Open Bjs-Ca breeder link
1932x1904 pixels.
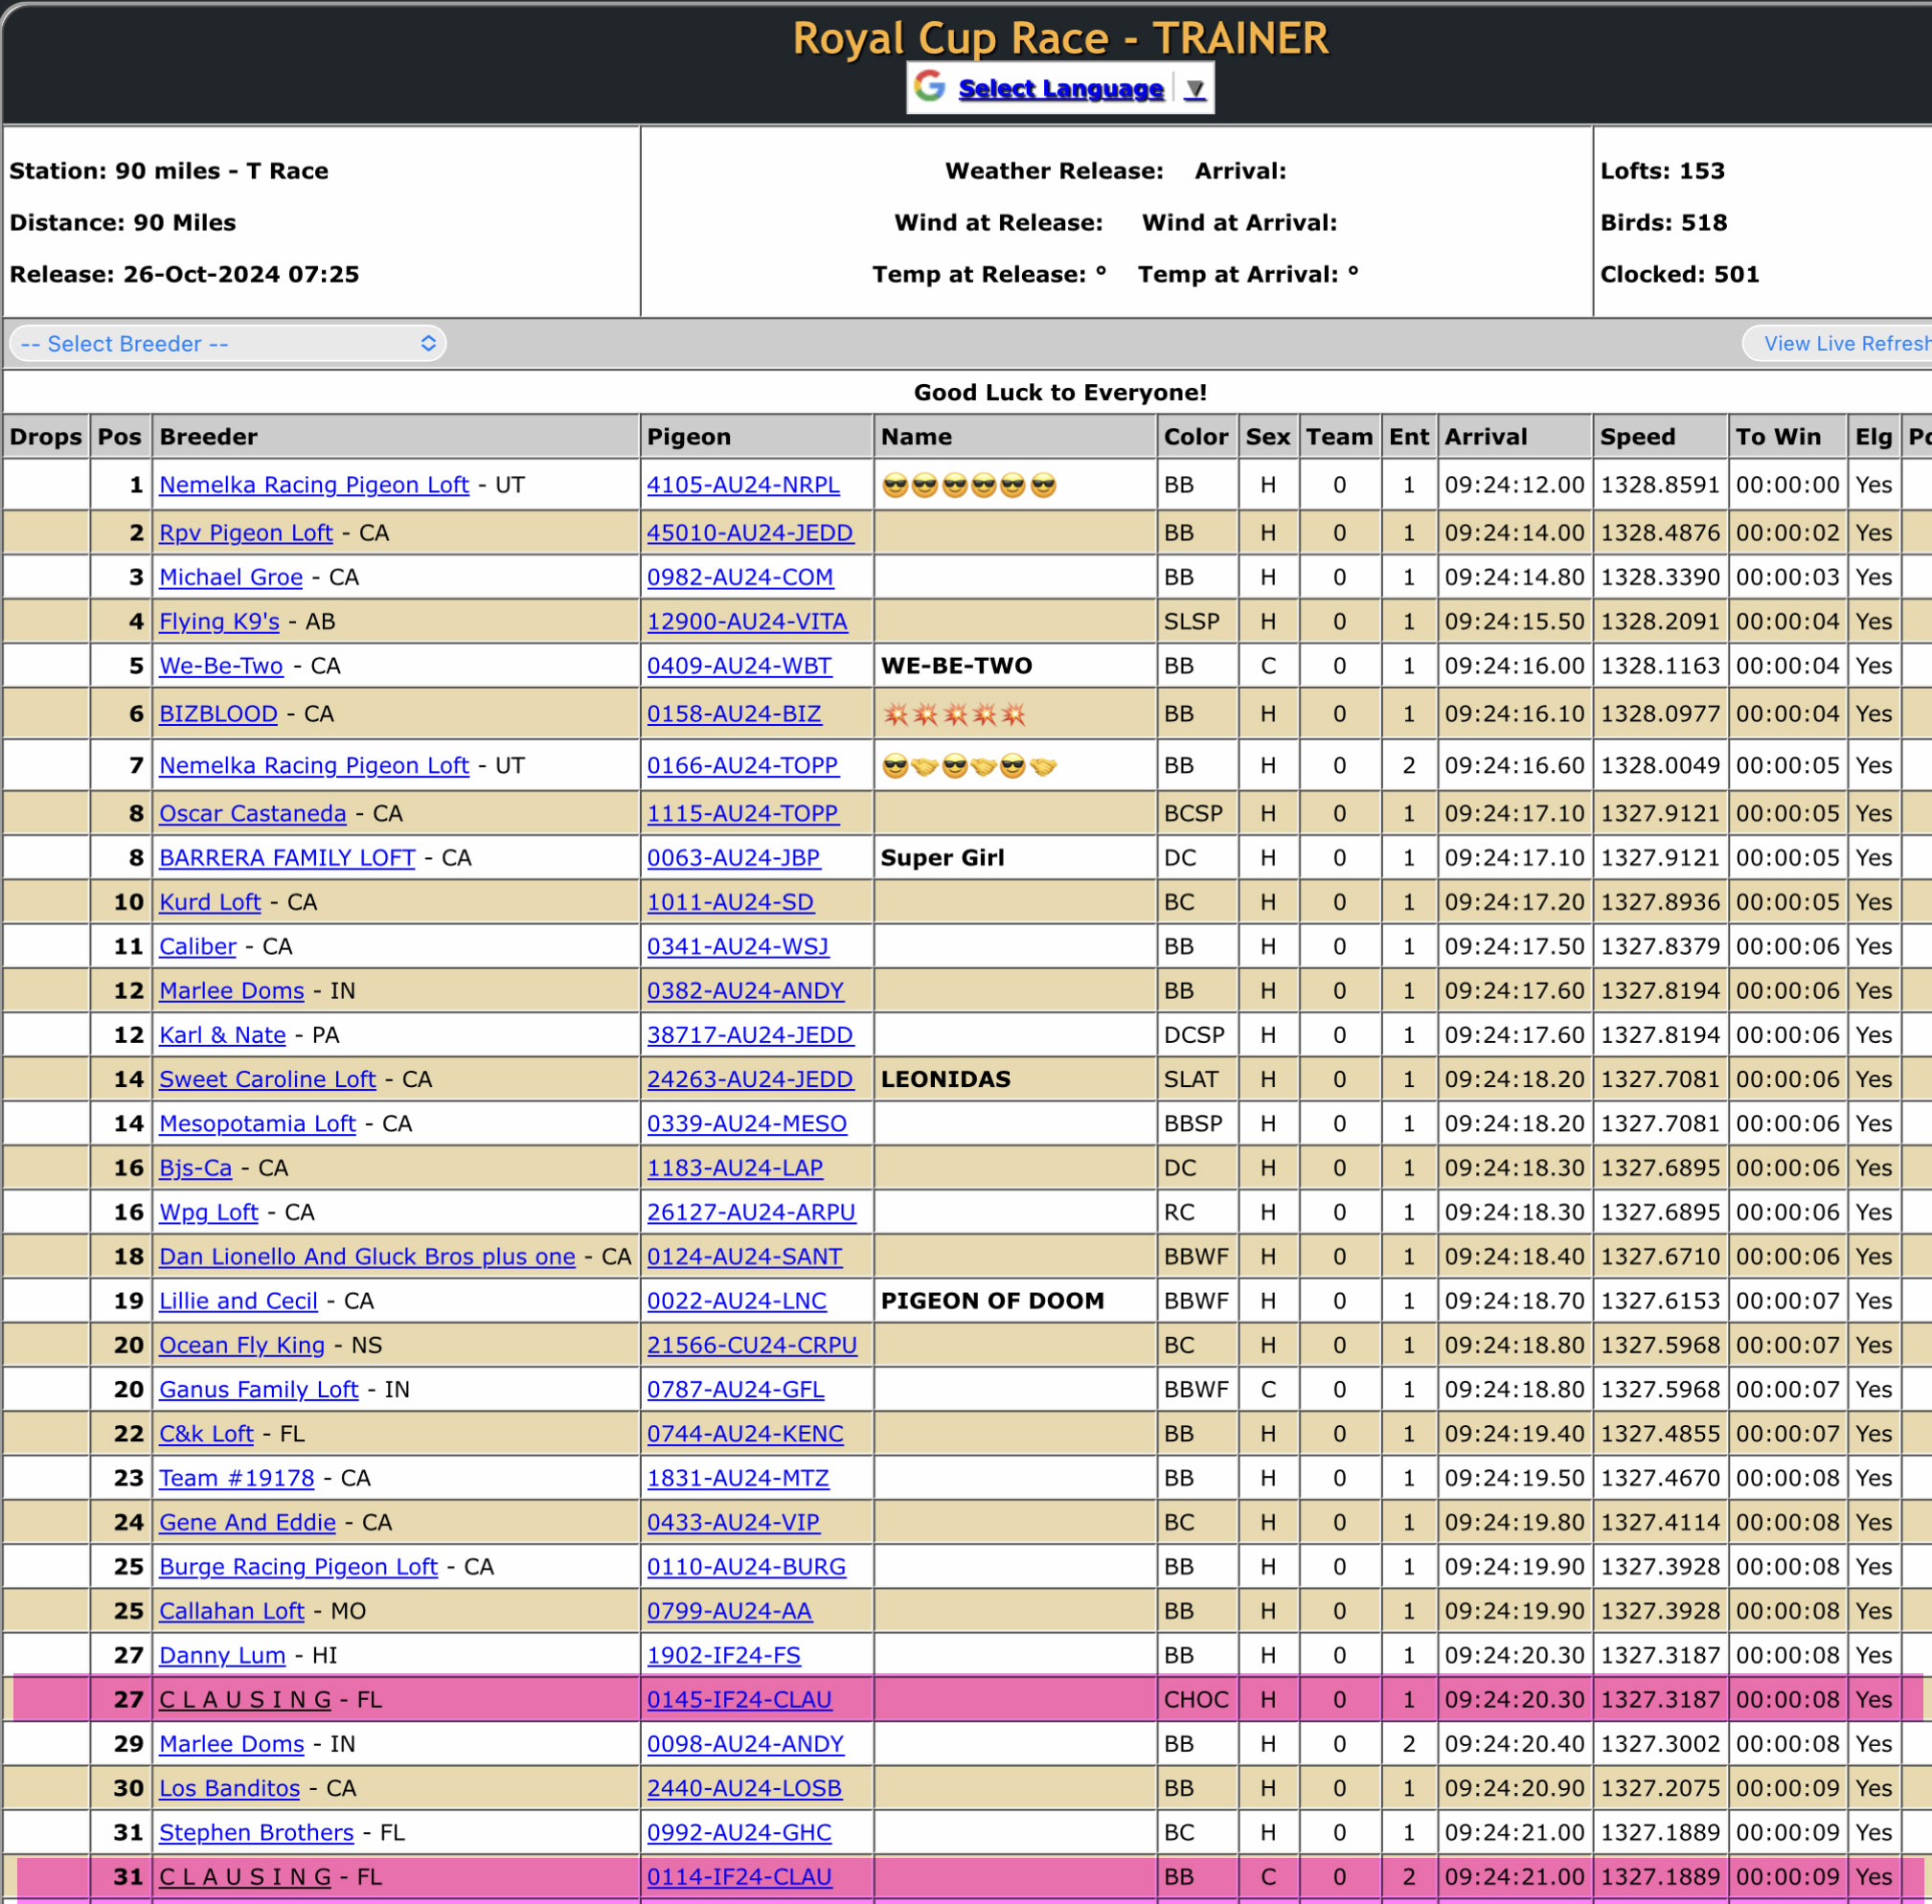point(196,1168)
